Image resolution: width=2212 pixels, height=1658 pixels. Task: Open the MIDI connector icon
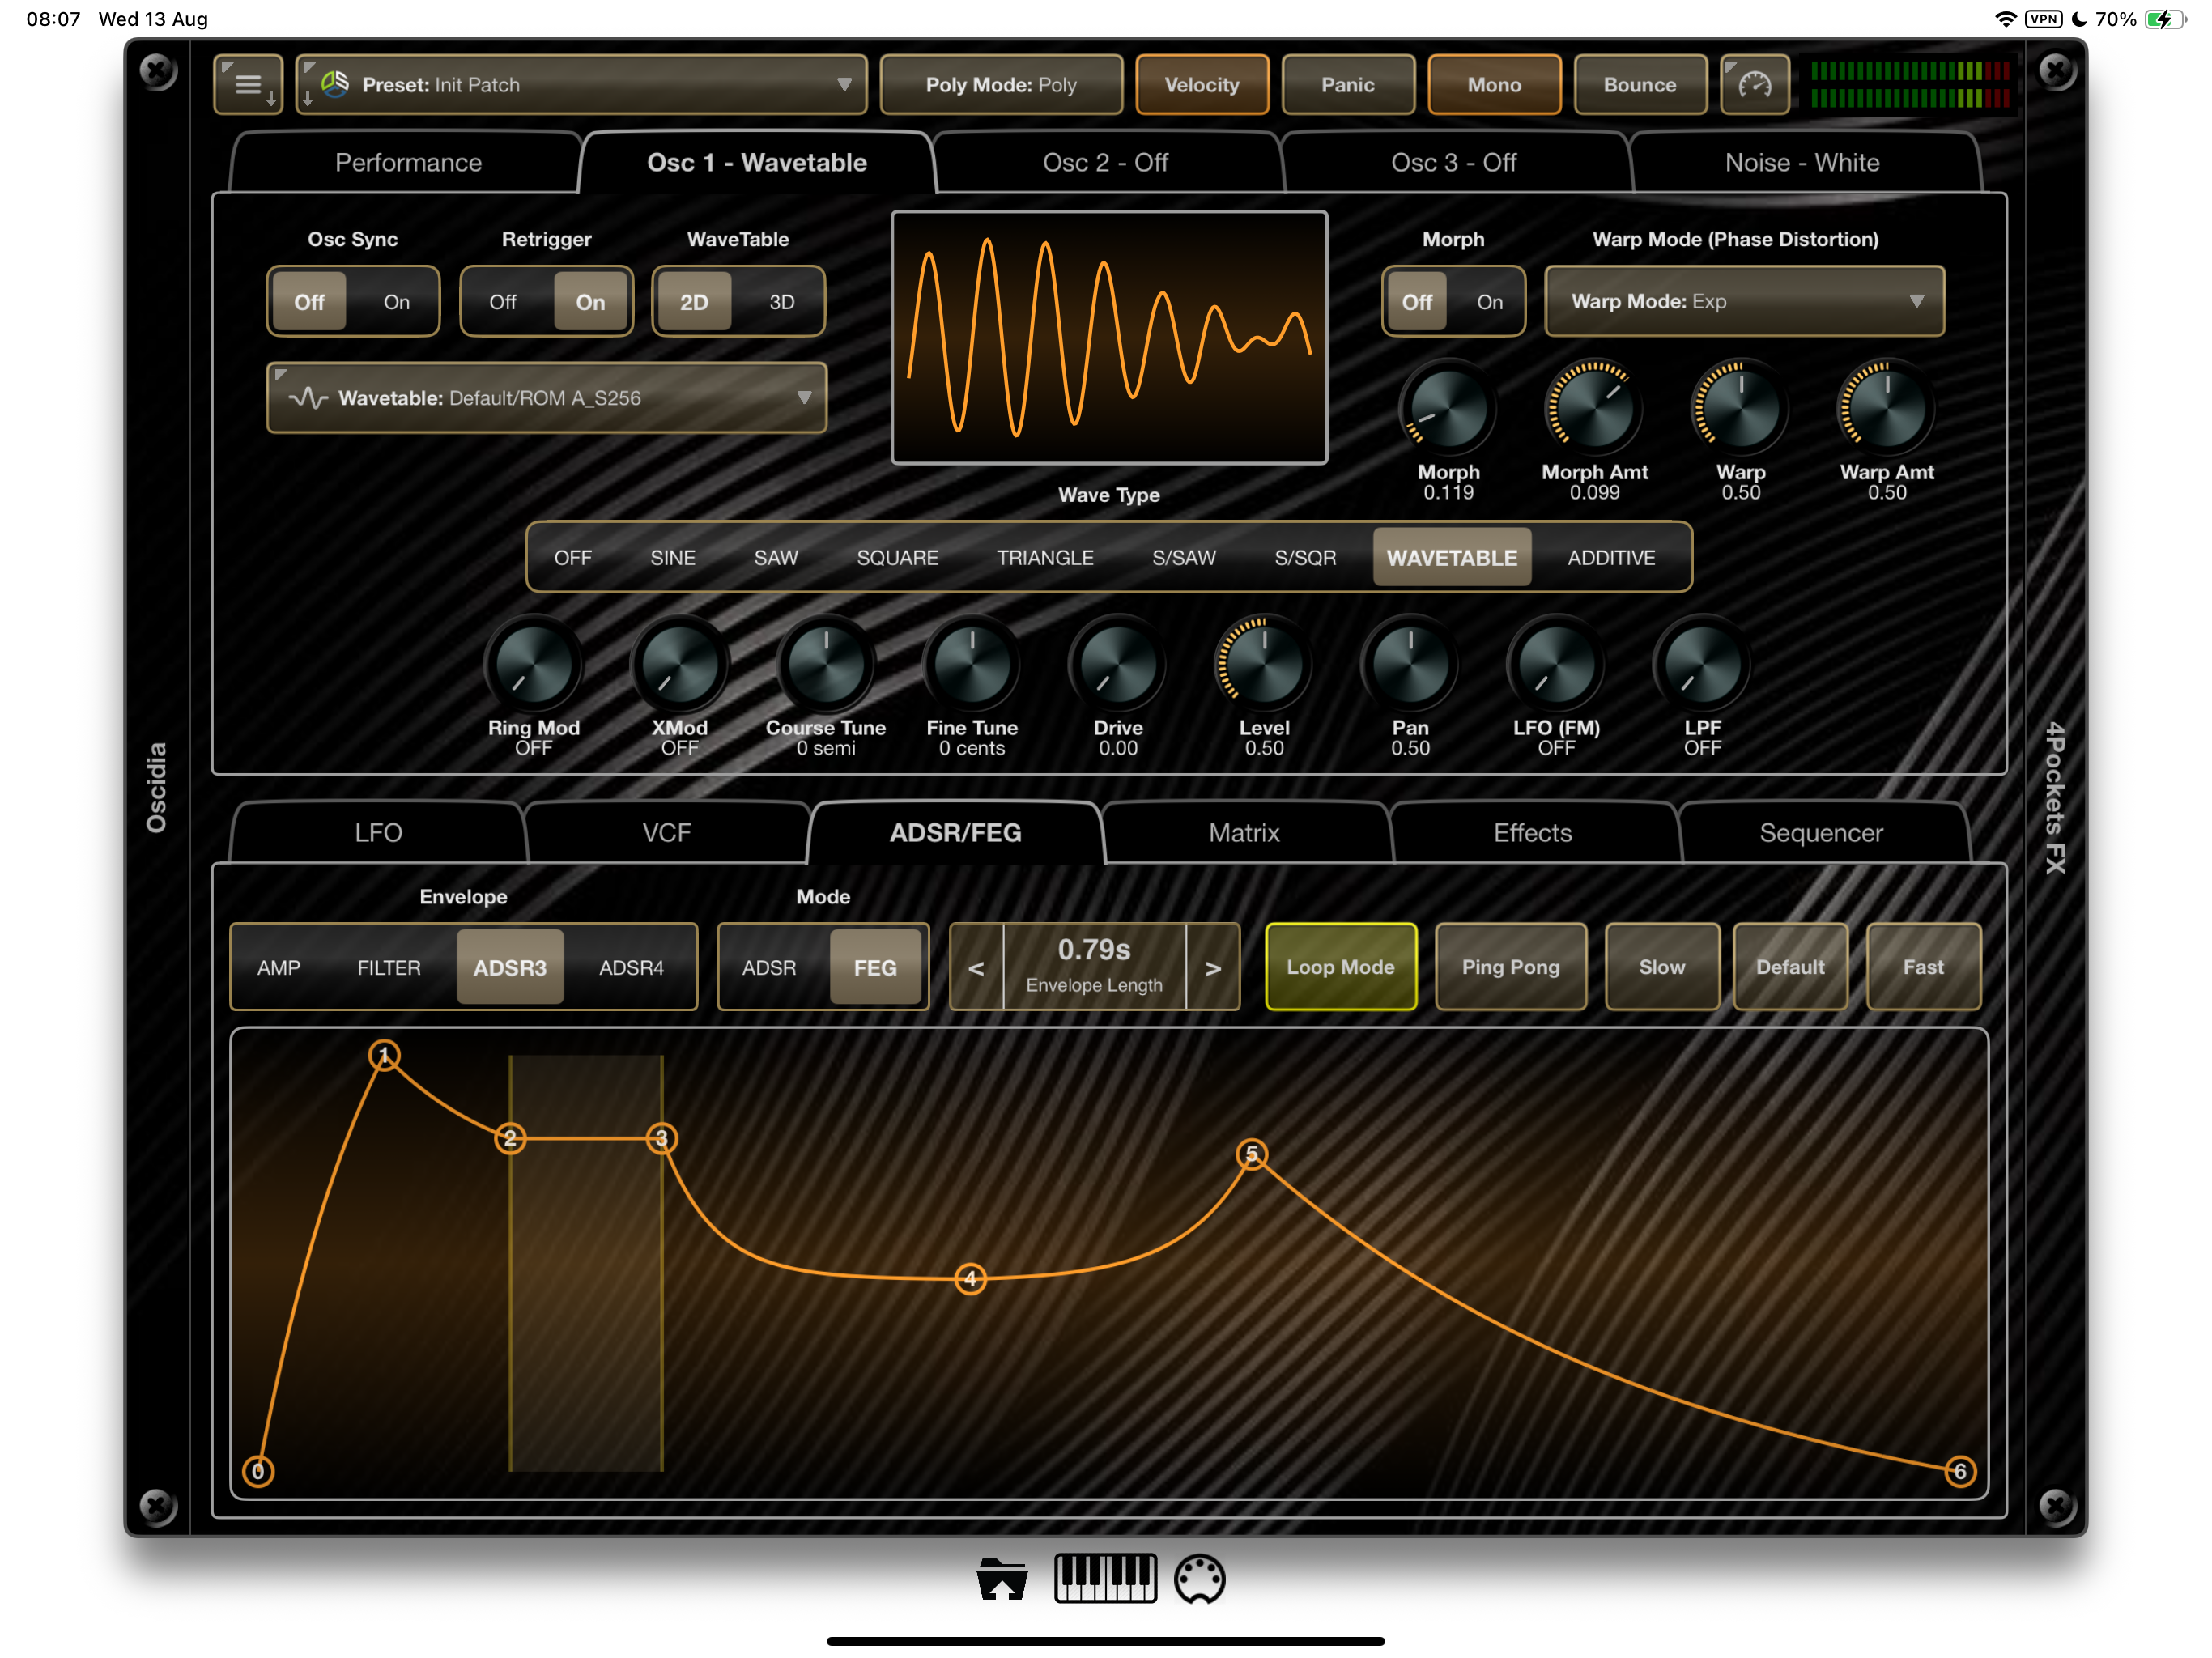click(1199, 1579)
